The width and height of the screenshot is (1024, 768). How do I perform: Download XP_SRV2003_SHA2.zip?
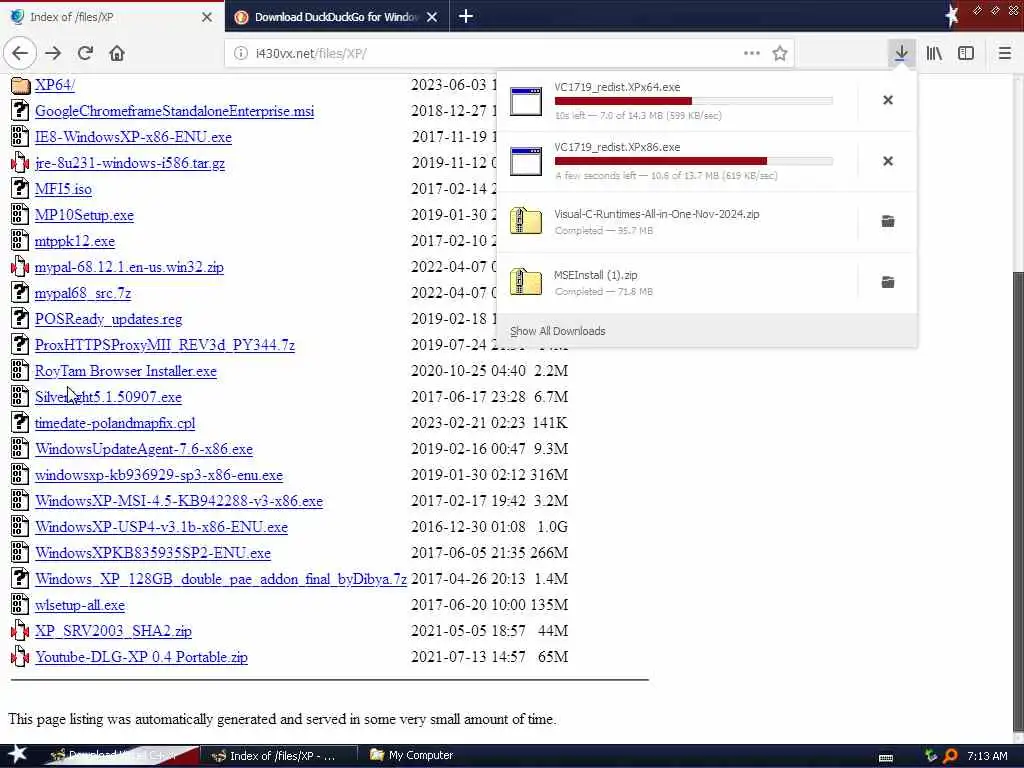(x=114, y=631)
